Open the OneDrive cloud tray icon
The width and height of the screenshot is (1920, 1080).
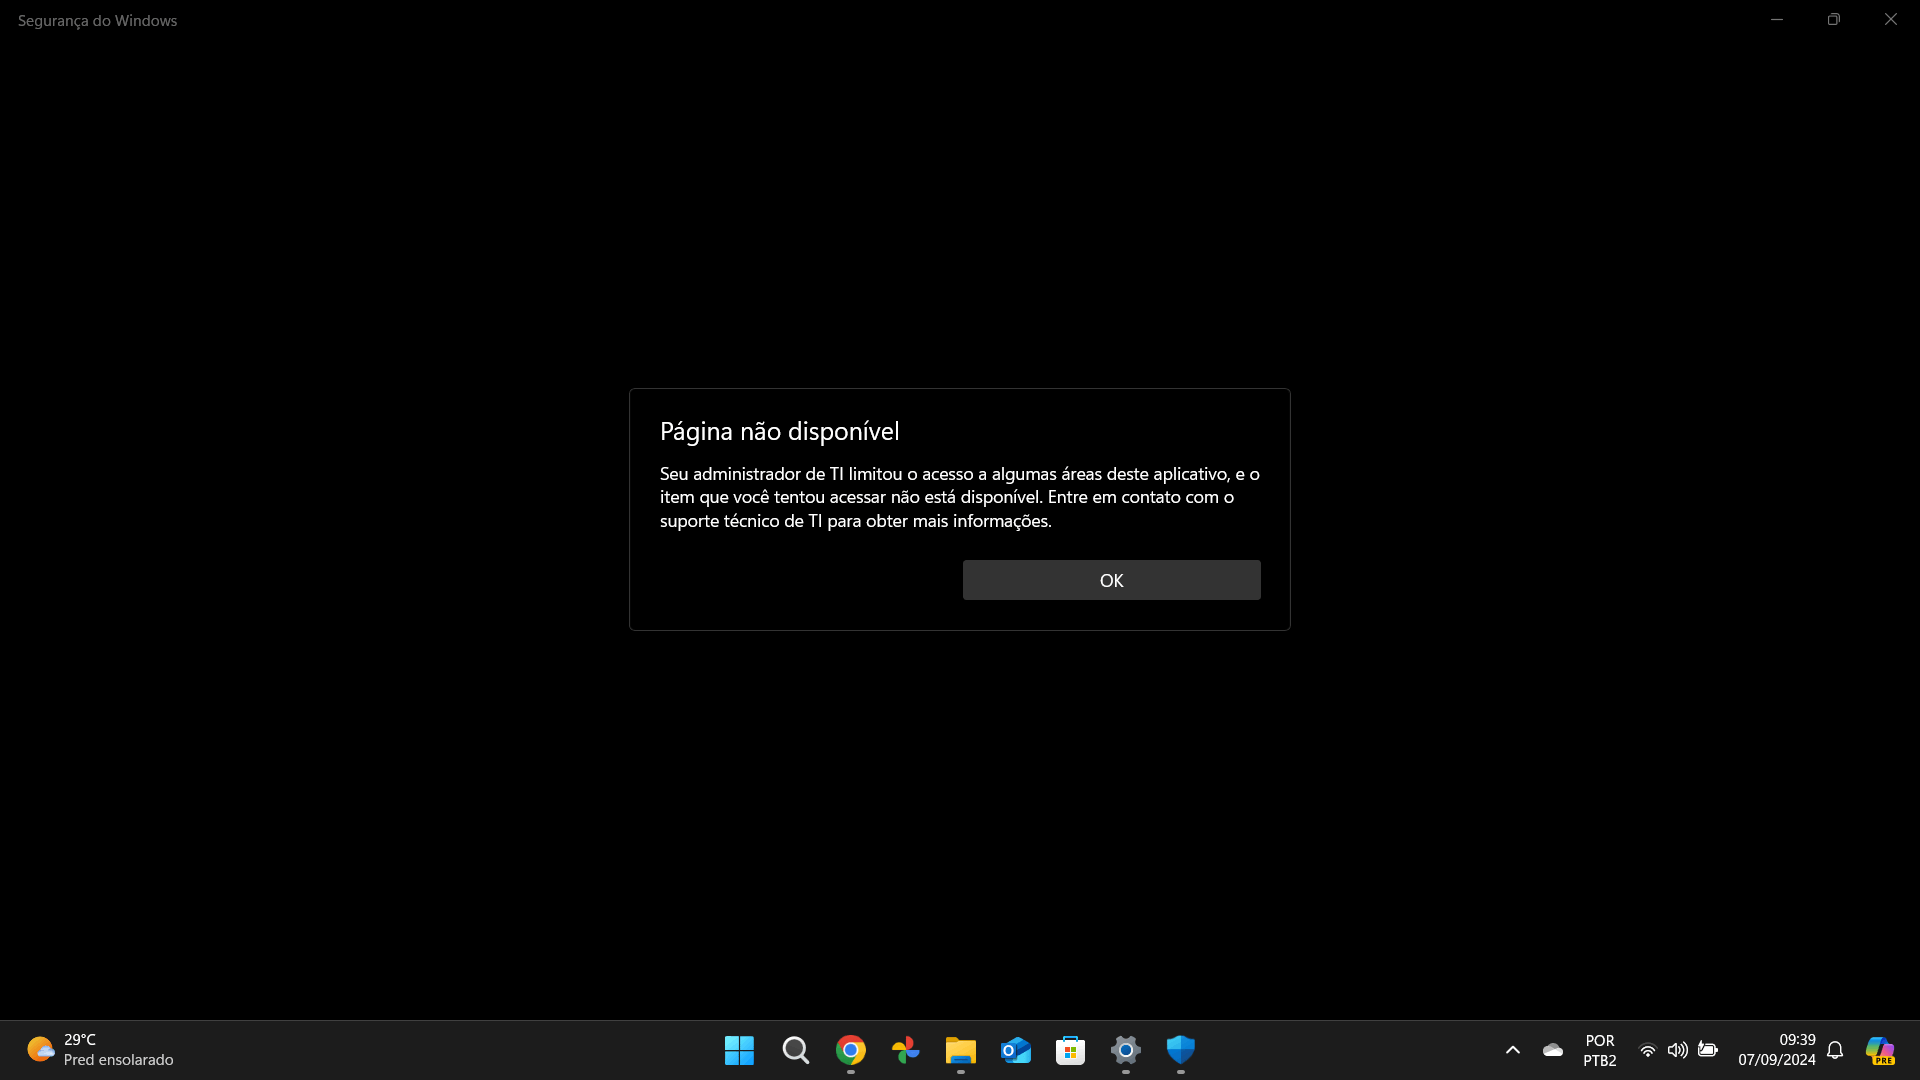pos(1553,1050)
